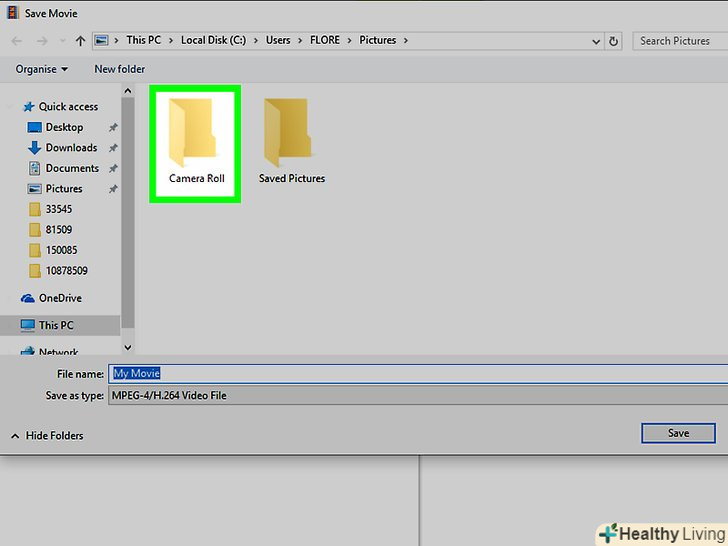Open OneDrive in navigation pane

pos(60,298)
